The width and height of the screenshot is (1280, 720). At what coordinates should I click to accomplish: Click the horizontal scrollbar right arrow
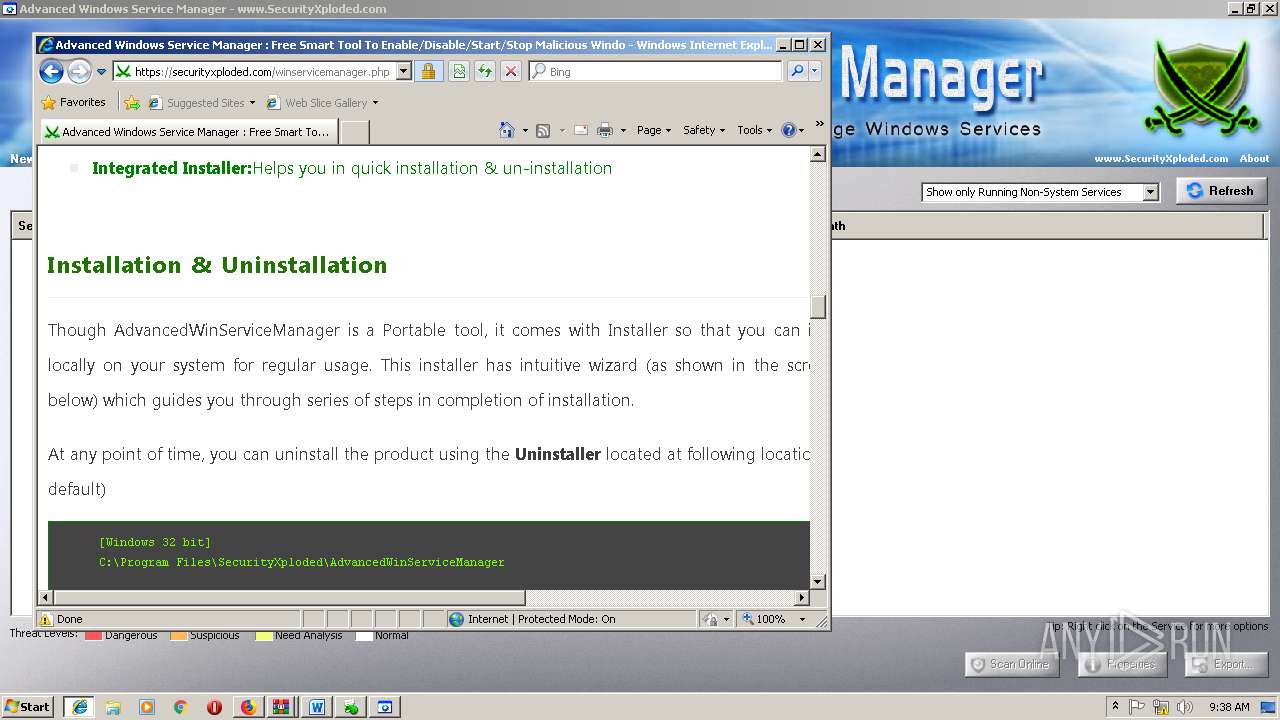[801, 598]
